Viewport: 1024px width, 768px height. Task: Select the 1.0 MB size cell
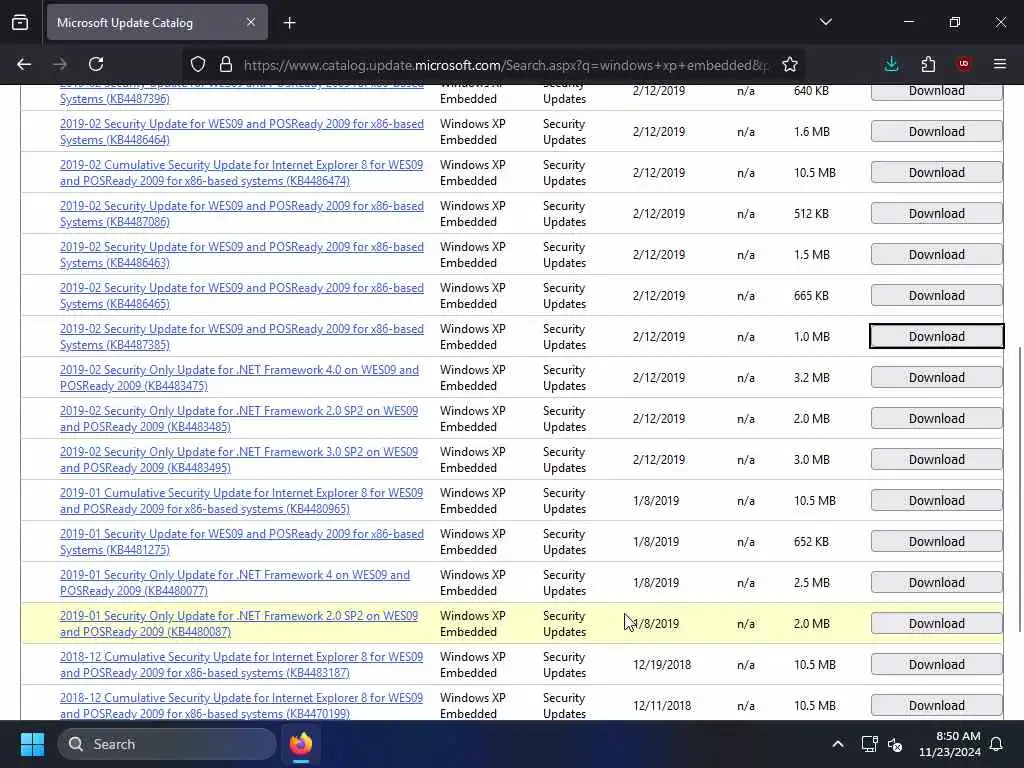[812, 337]
